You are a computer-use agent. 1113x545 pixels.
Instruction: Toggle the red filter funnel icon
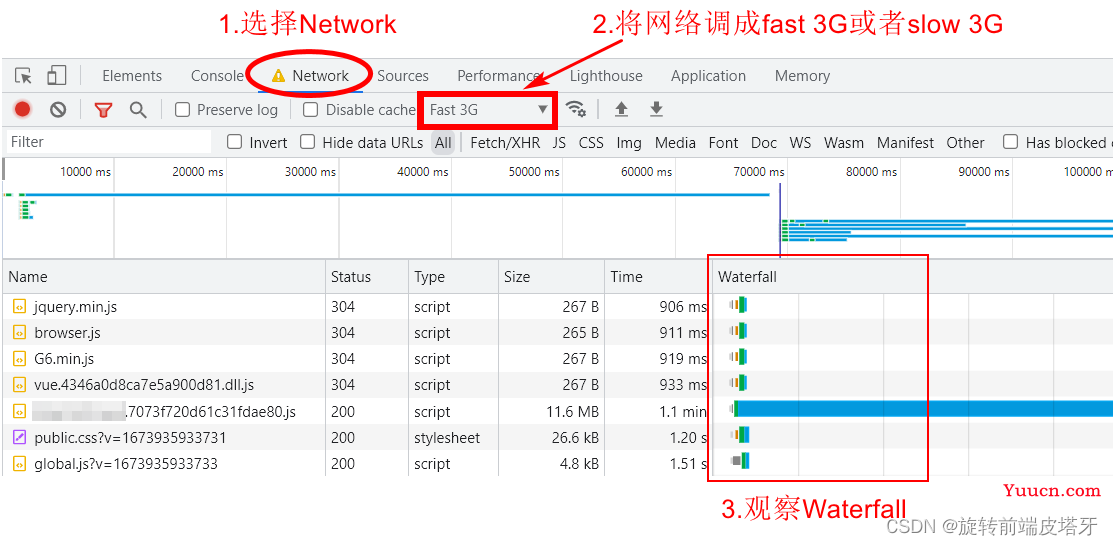click(104, 110)
